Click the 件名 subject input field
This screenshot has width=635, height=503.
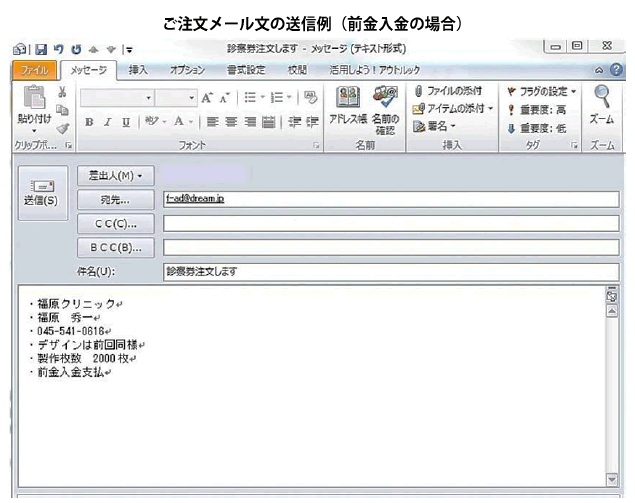coord(390,271)
